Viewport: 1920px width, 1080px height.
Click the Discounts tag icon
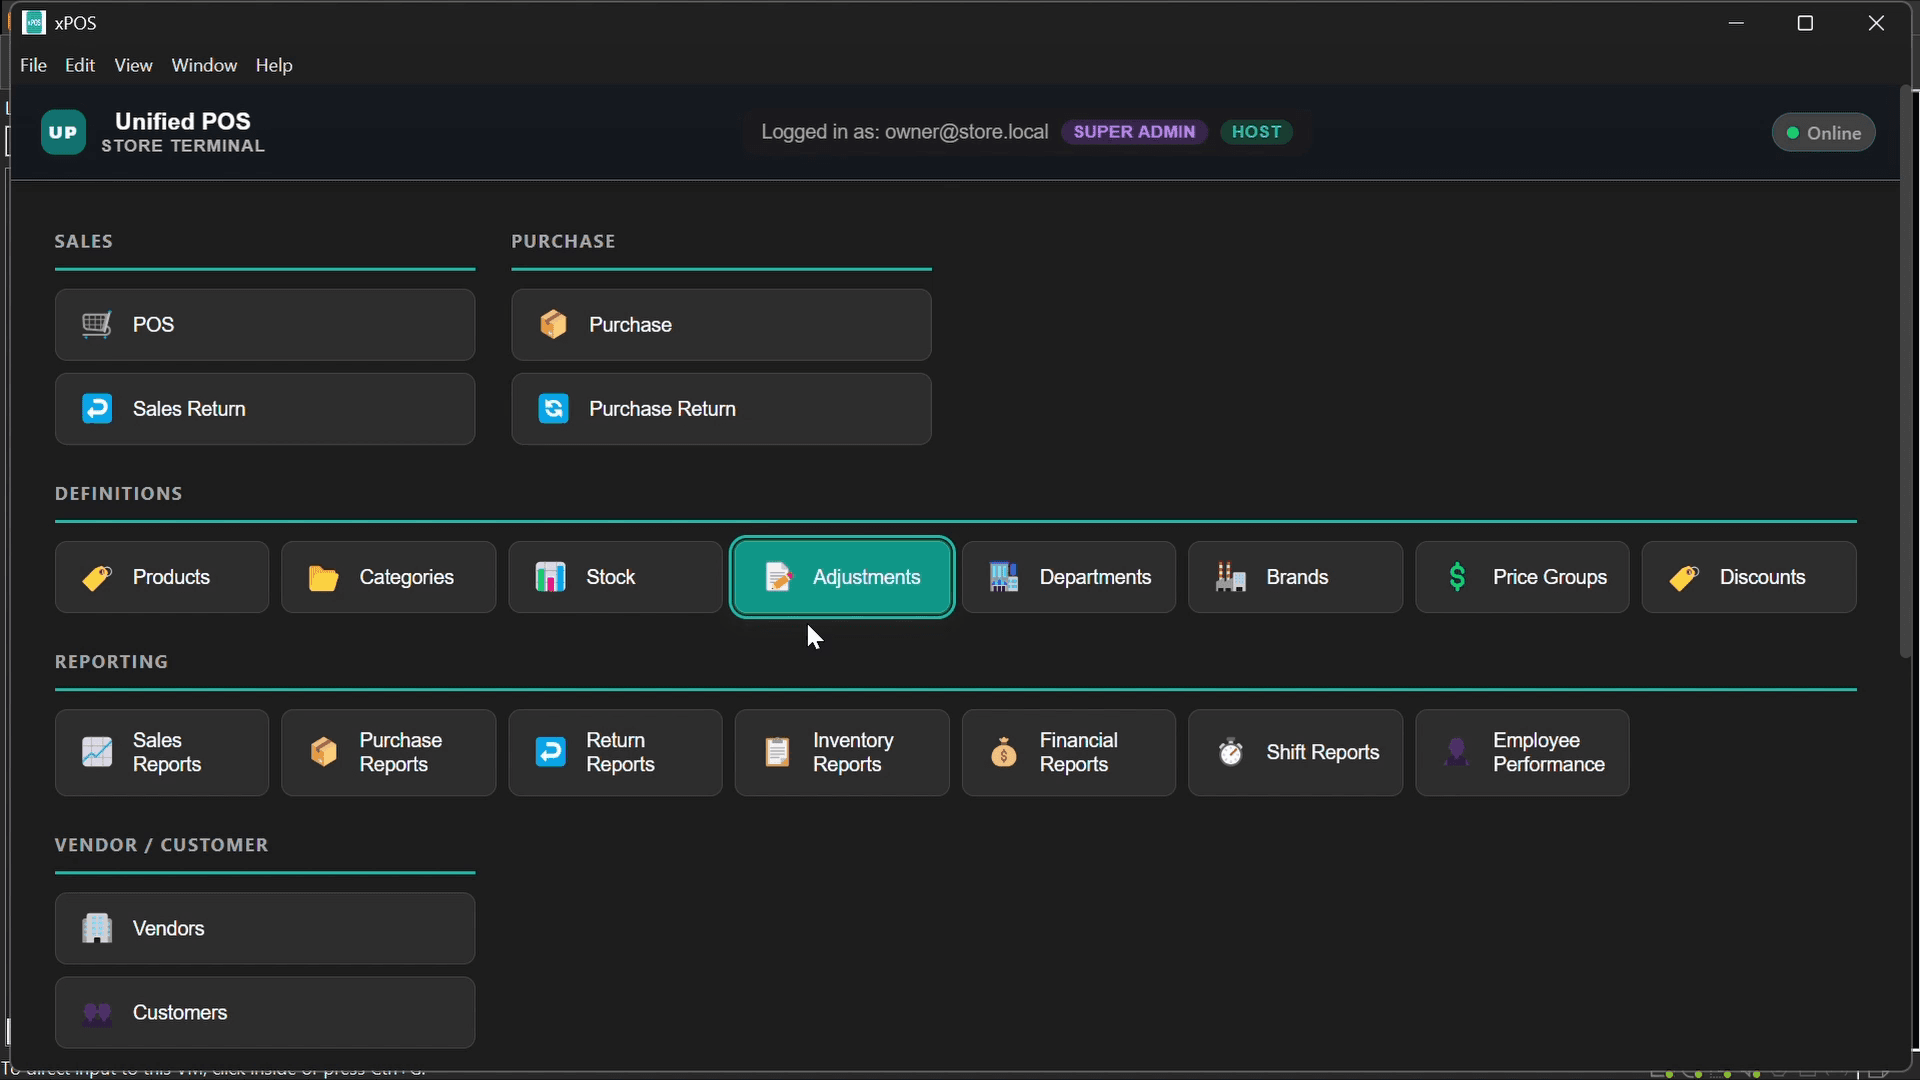tap(1684, 577)
